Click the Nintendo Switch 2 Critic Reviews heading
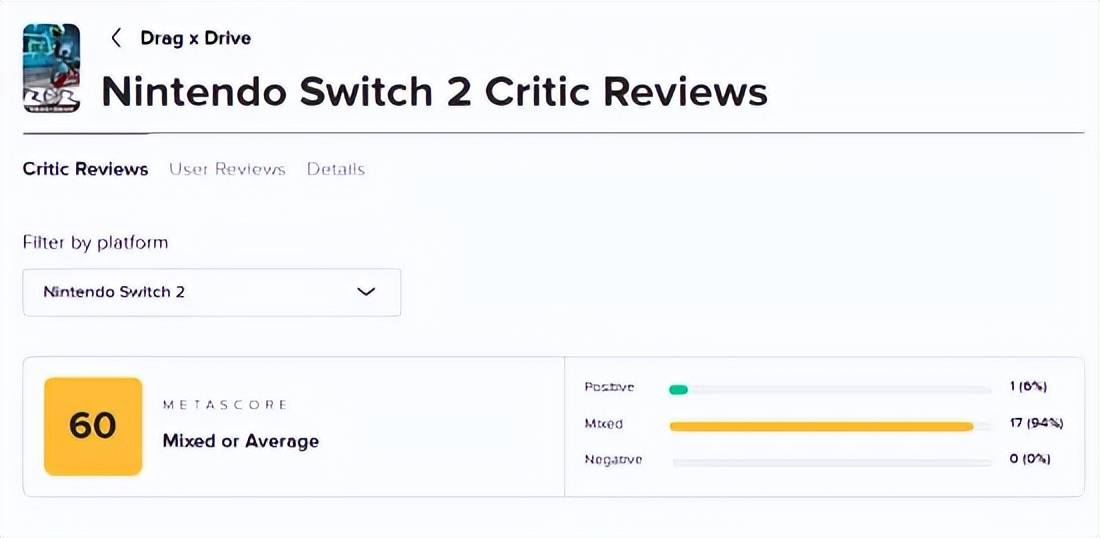1100x538 pixels. 434,91
